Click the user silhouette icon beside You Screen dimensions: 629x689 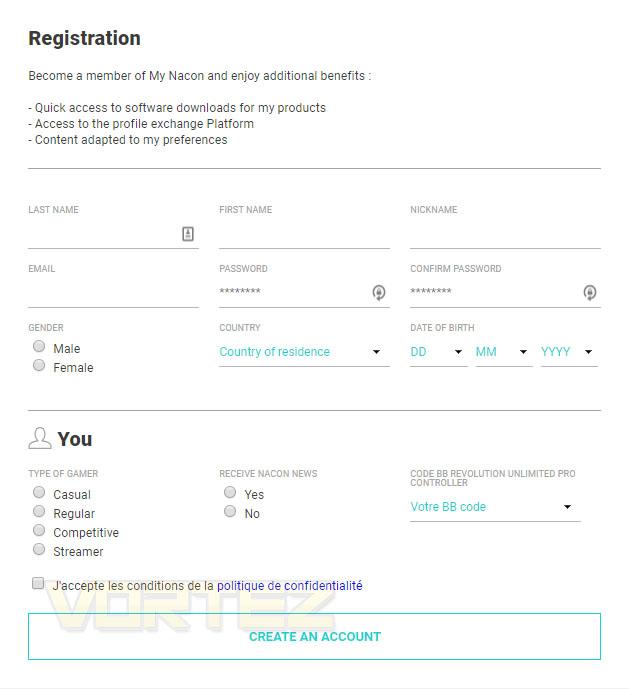coord(40,438)
